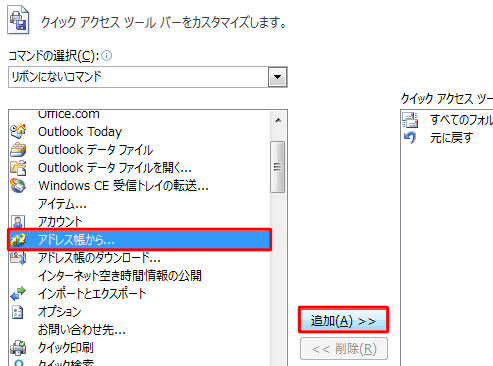Click the << 削除(R) button
The height and width of the screenshot is (366, 493).
344,349
